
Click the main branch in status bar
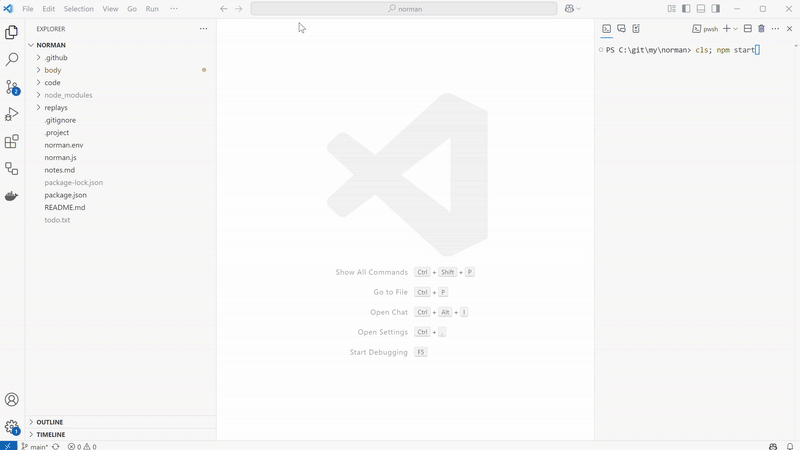click(x=35, y=446)
